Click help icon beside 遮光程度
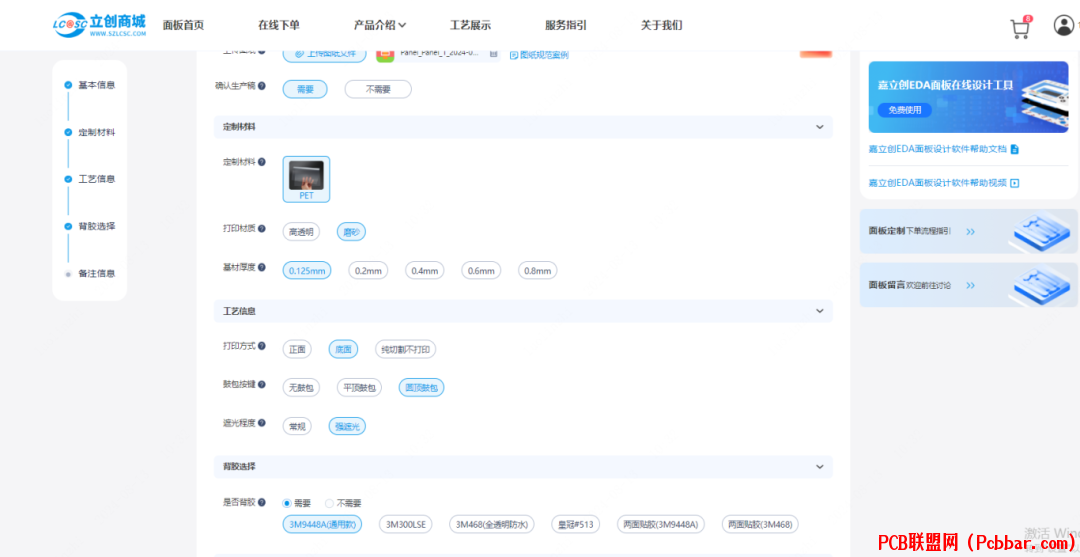This screenshot has height=557, width=1080. (x=262, y=423)
